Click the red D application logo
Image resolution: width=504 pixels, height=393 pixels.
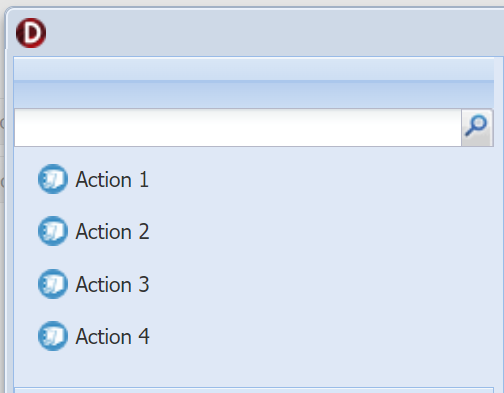click(31, 33)
